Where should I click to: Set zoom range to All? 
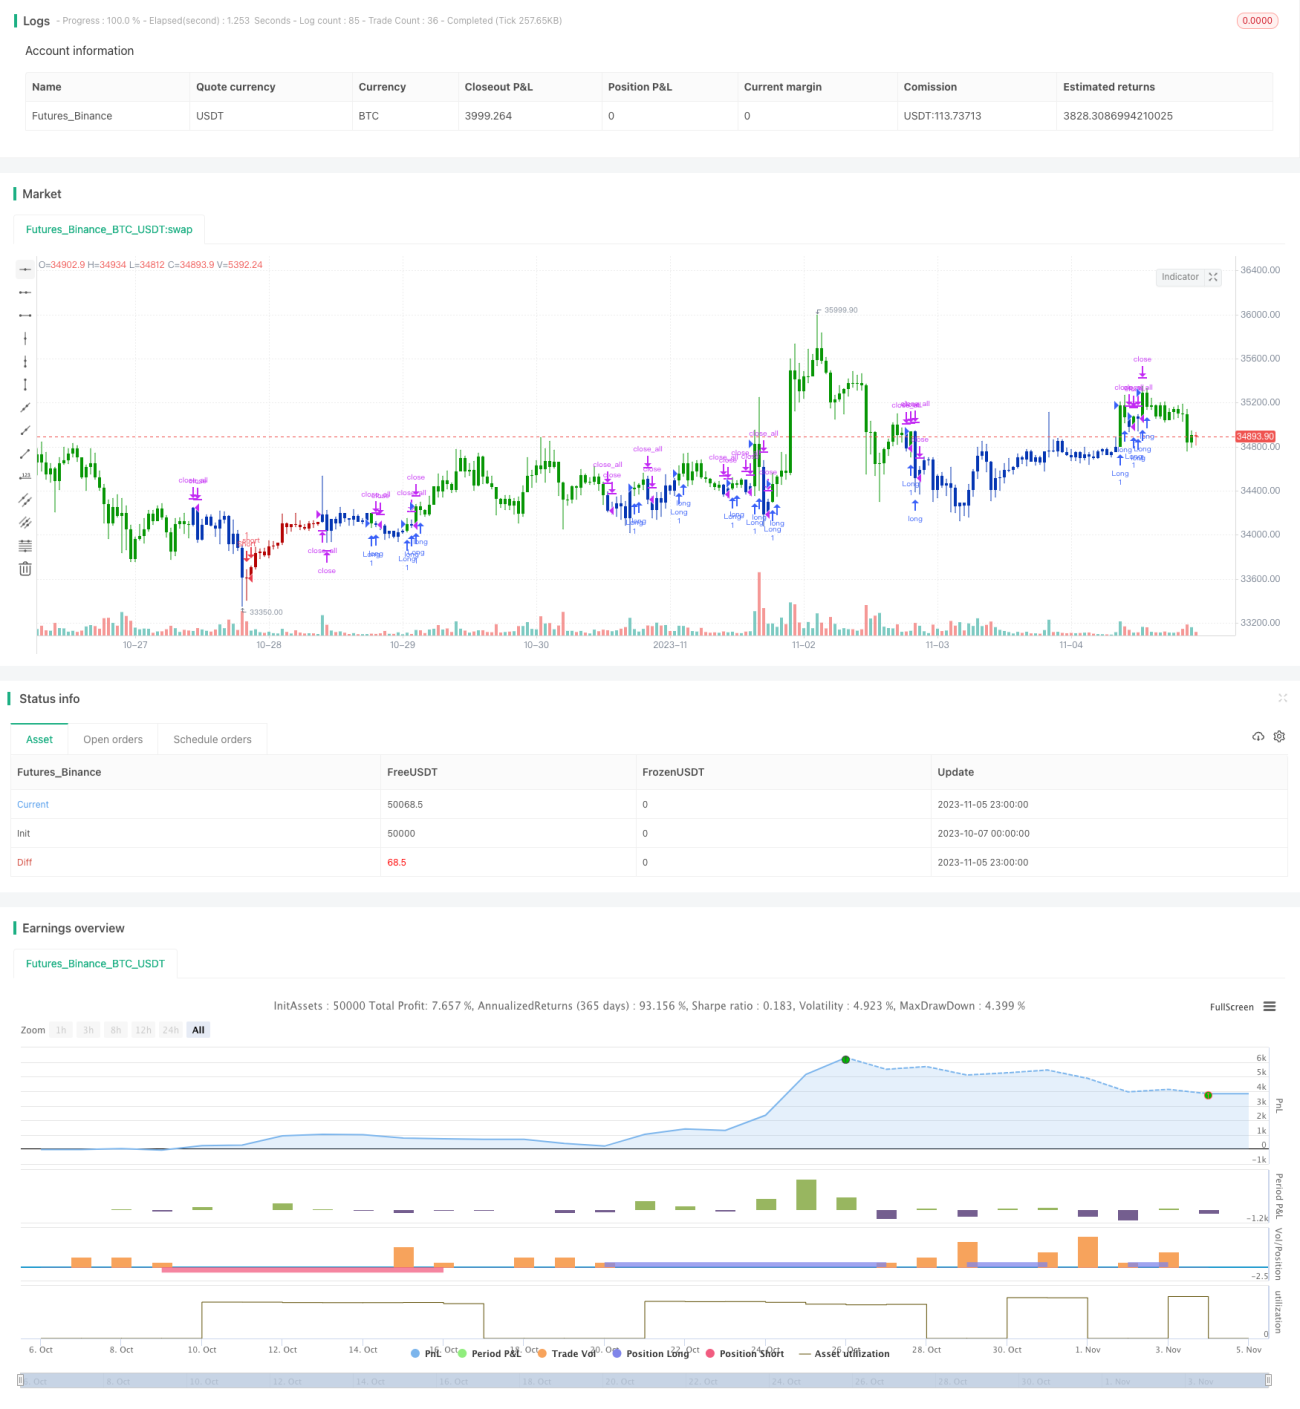198,1030
